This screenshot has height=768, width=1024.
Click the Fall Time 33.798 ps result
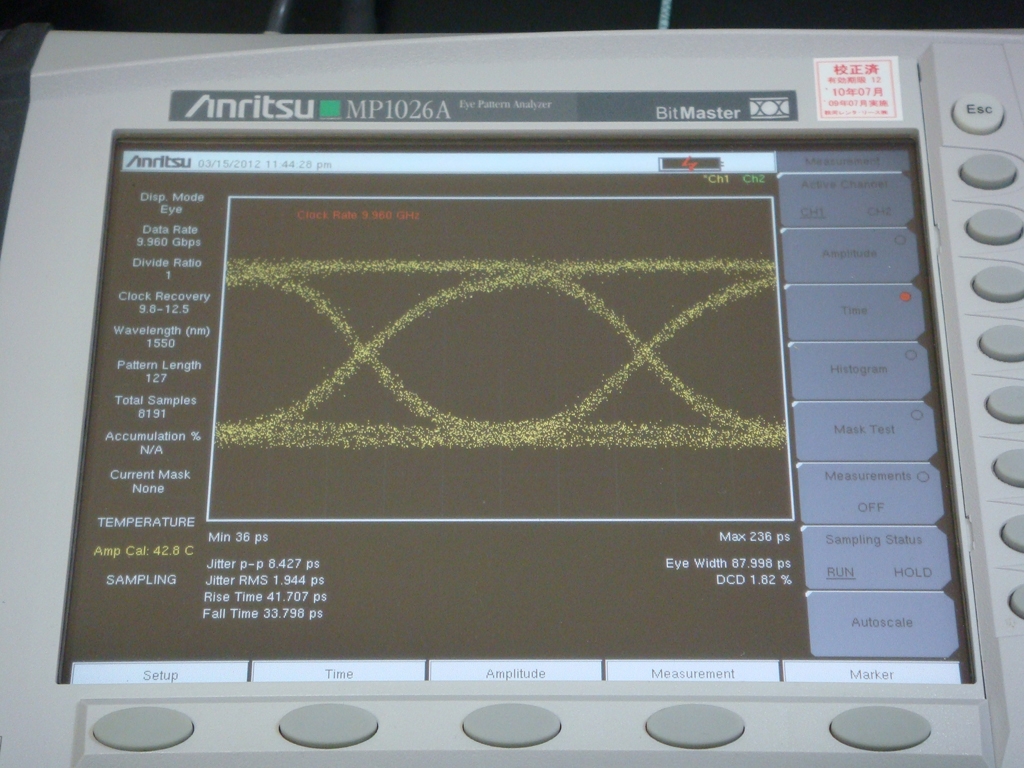[263, 614]
